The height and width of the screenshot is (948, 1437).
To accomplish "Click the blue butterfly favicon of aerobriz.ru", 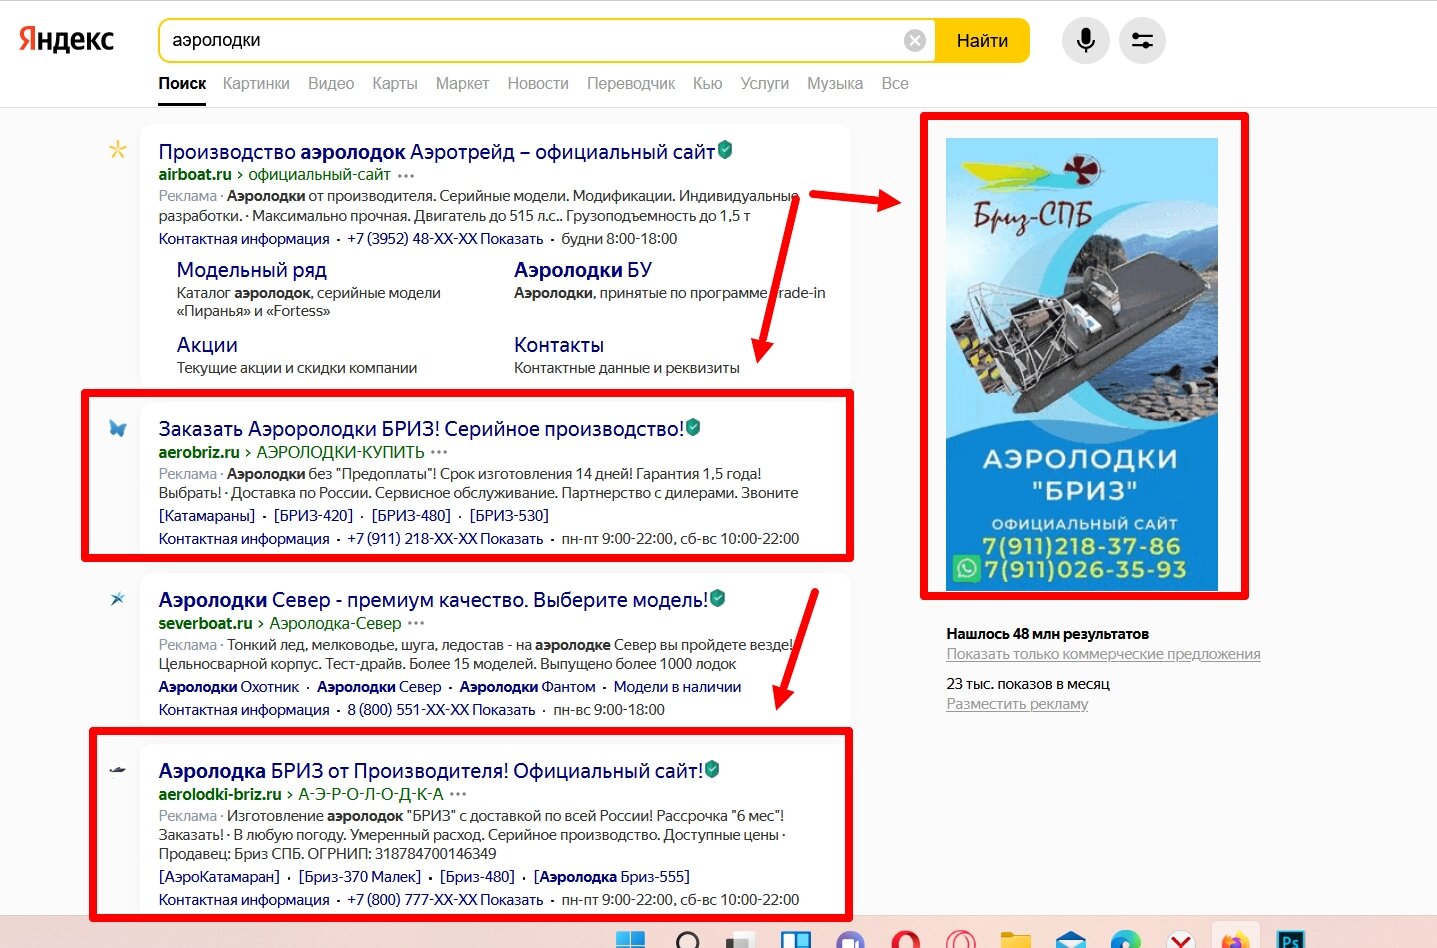I will [x=118, y=428].
